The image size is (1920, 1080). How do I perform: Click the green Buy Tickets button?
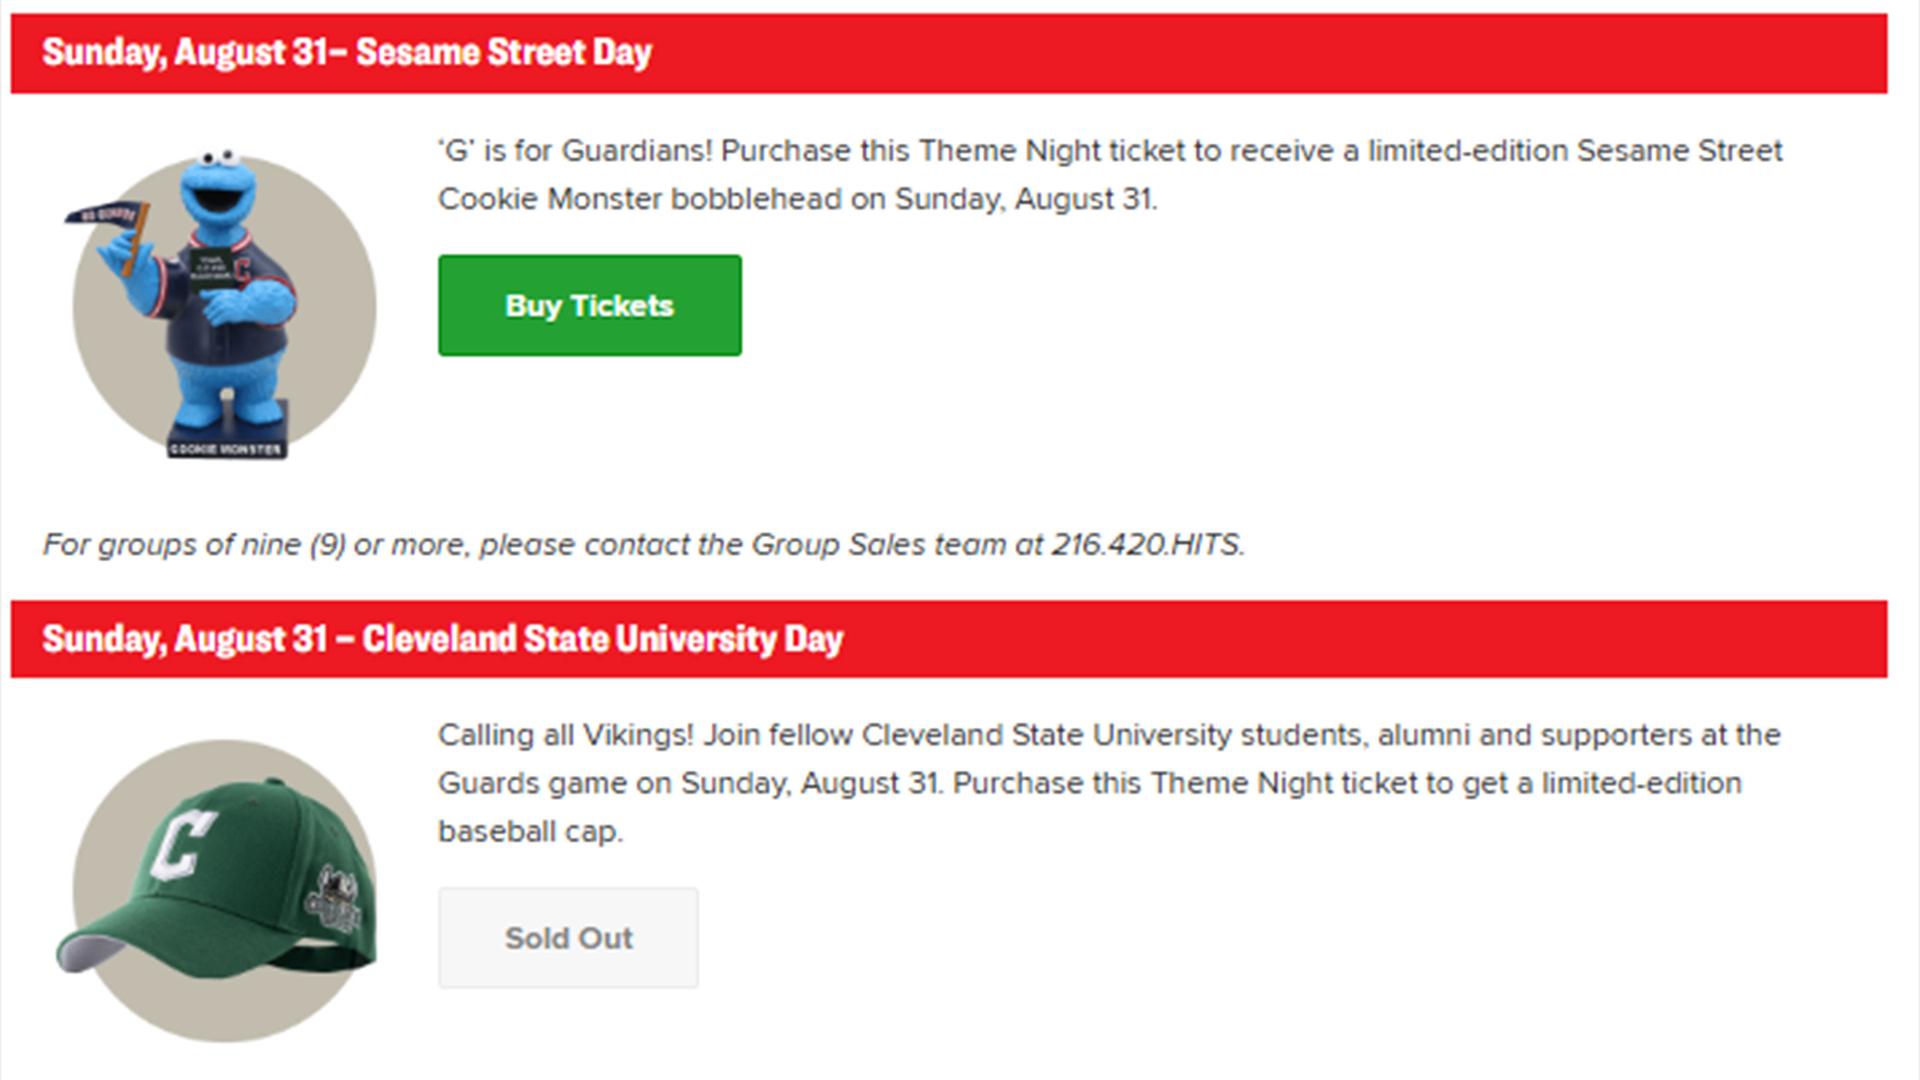(x=589, y=305)
